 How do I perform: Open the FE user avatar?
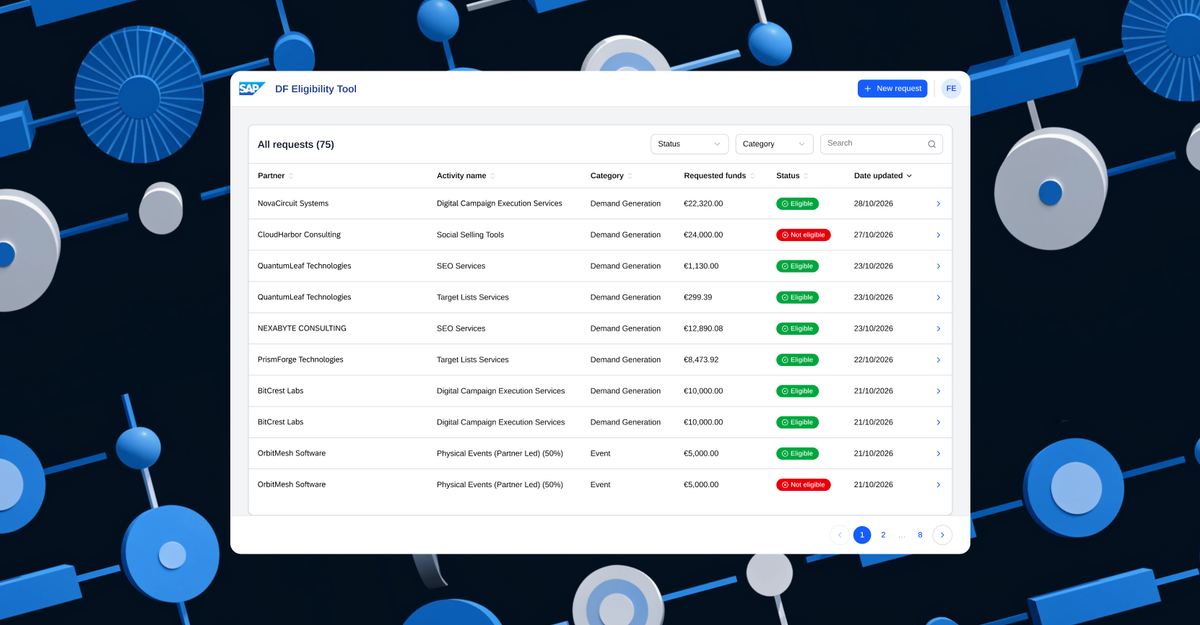(x=951, y=89)
